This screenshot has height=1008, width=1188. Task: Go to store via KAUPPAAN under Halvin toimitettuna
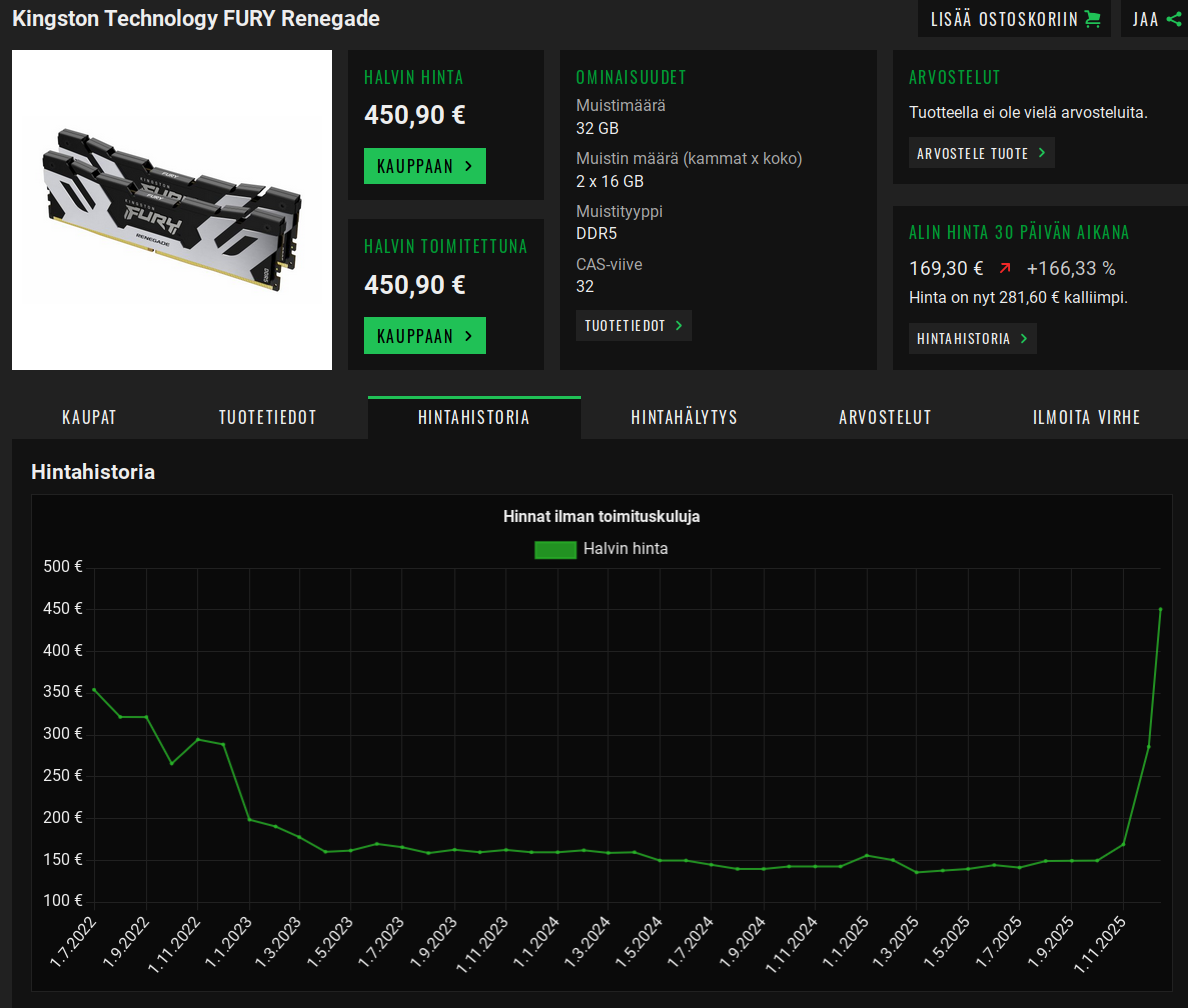coord(424,335)
